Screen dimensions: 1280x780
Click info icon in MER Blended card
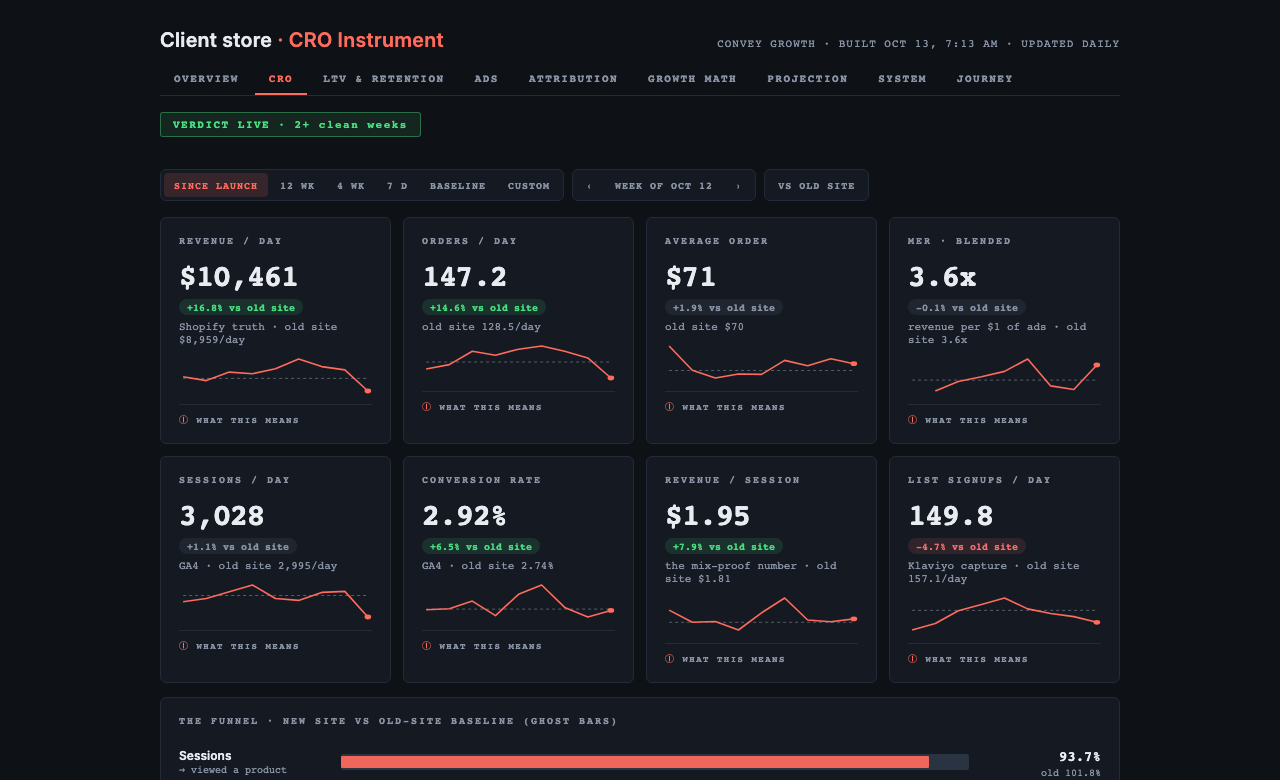pos(912,420)
